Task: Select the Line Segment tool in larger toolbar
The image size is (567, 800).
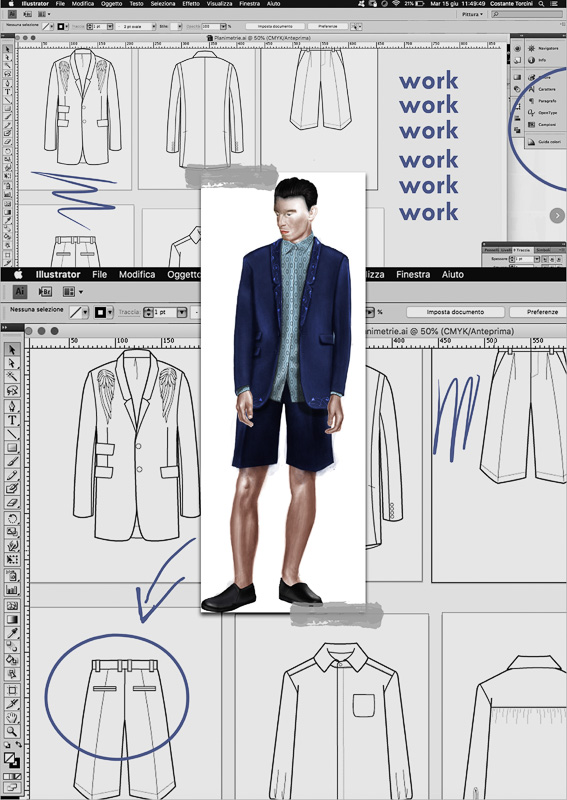Action: 12,434
